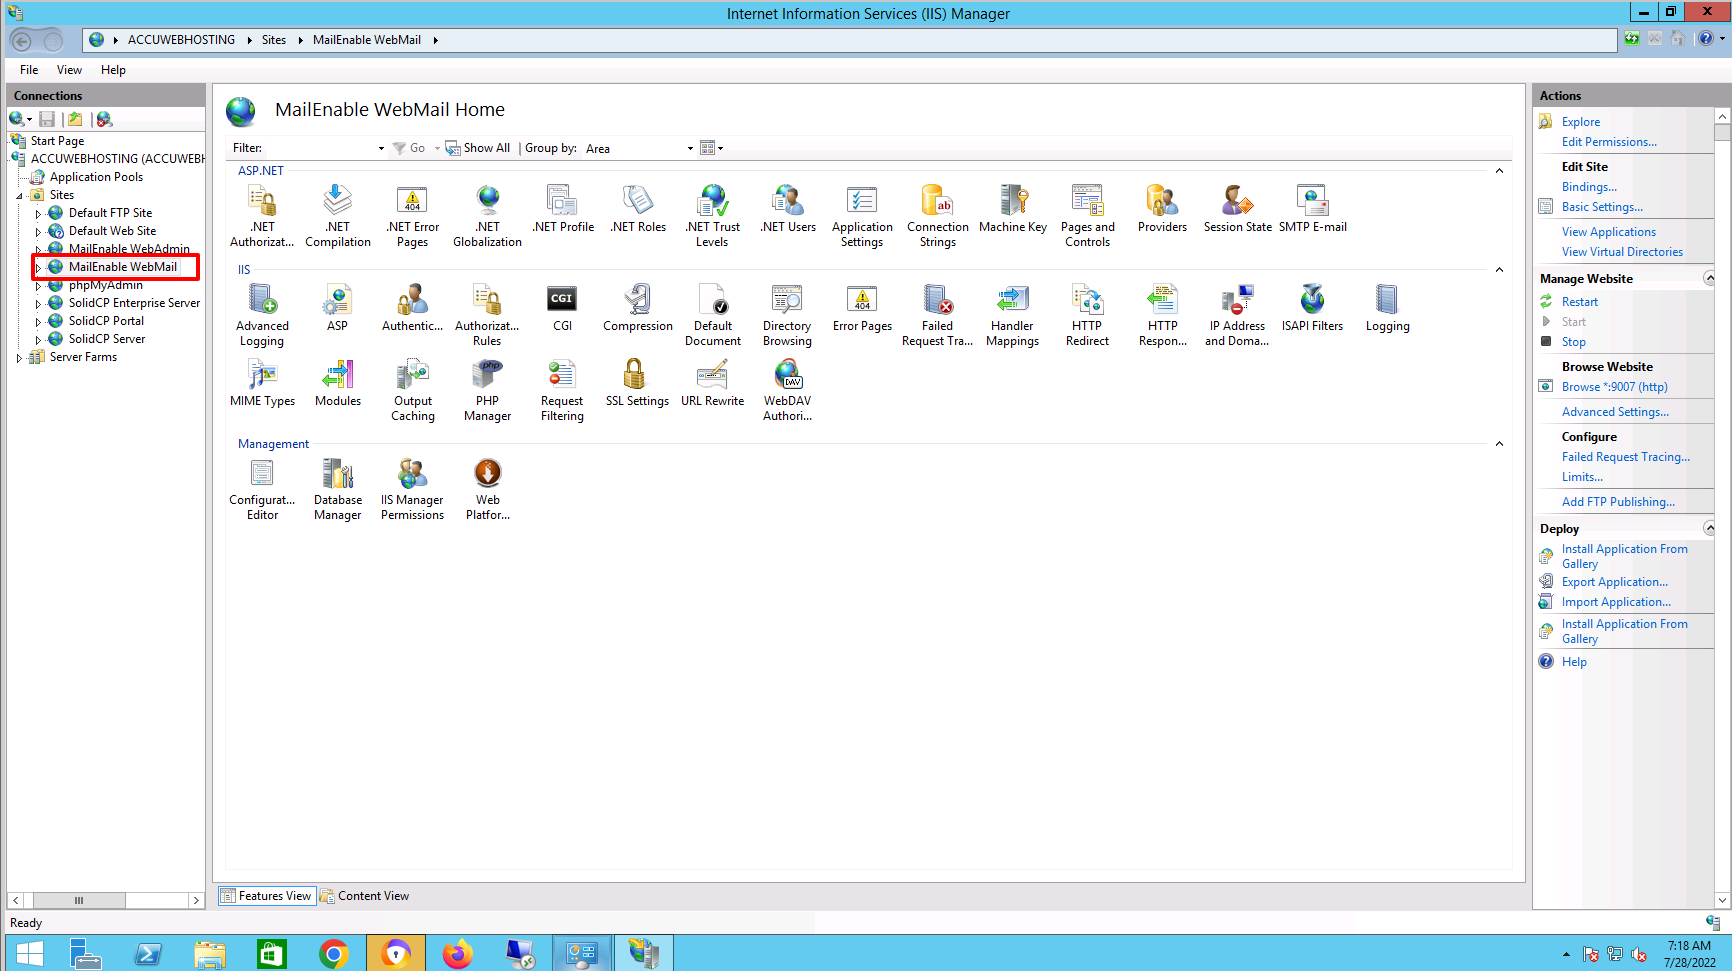The height and width of the screenshot is (971, 1732).
Task: Collapse the Manage Website actions section
Action: click(x=1709, y=278)
